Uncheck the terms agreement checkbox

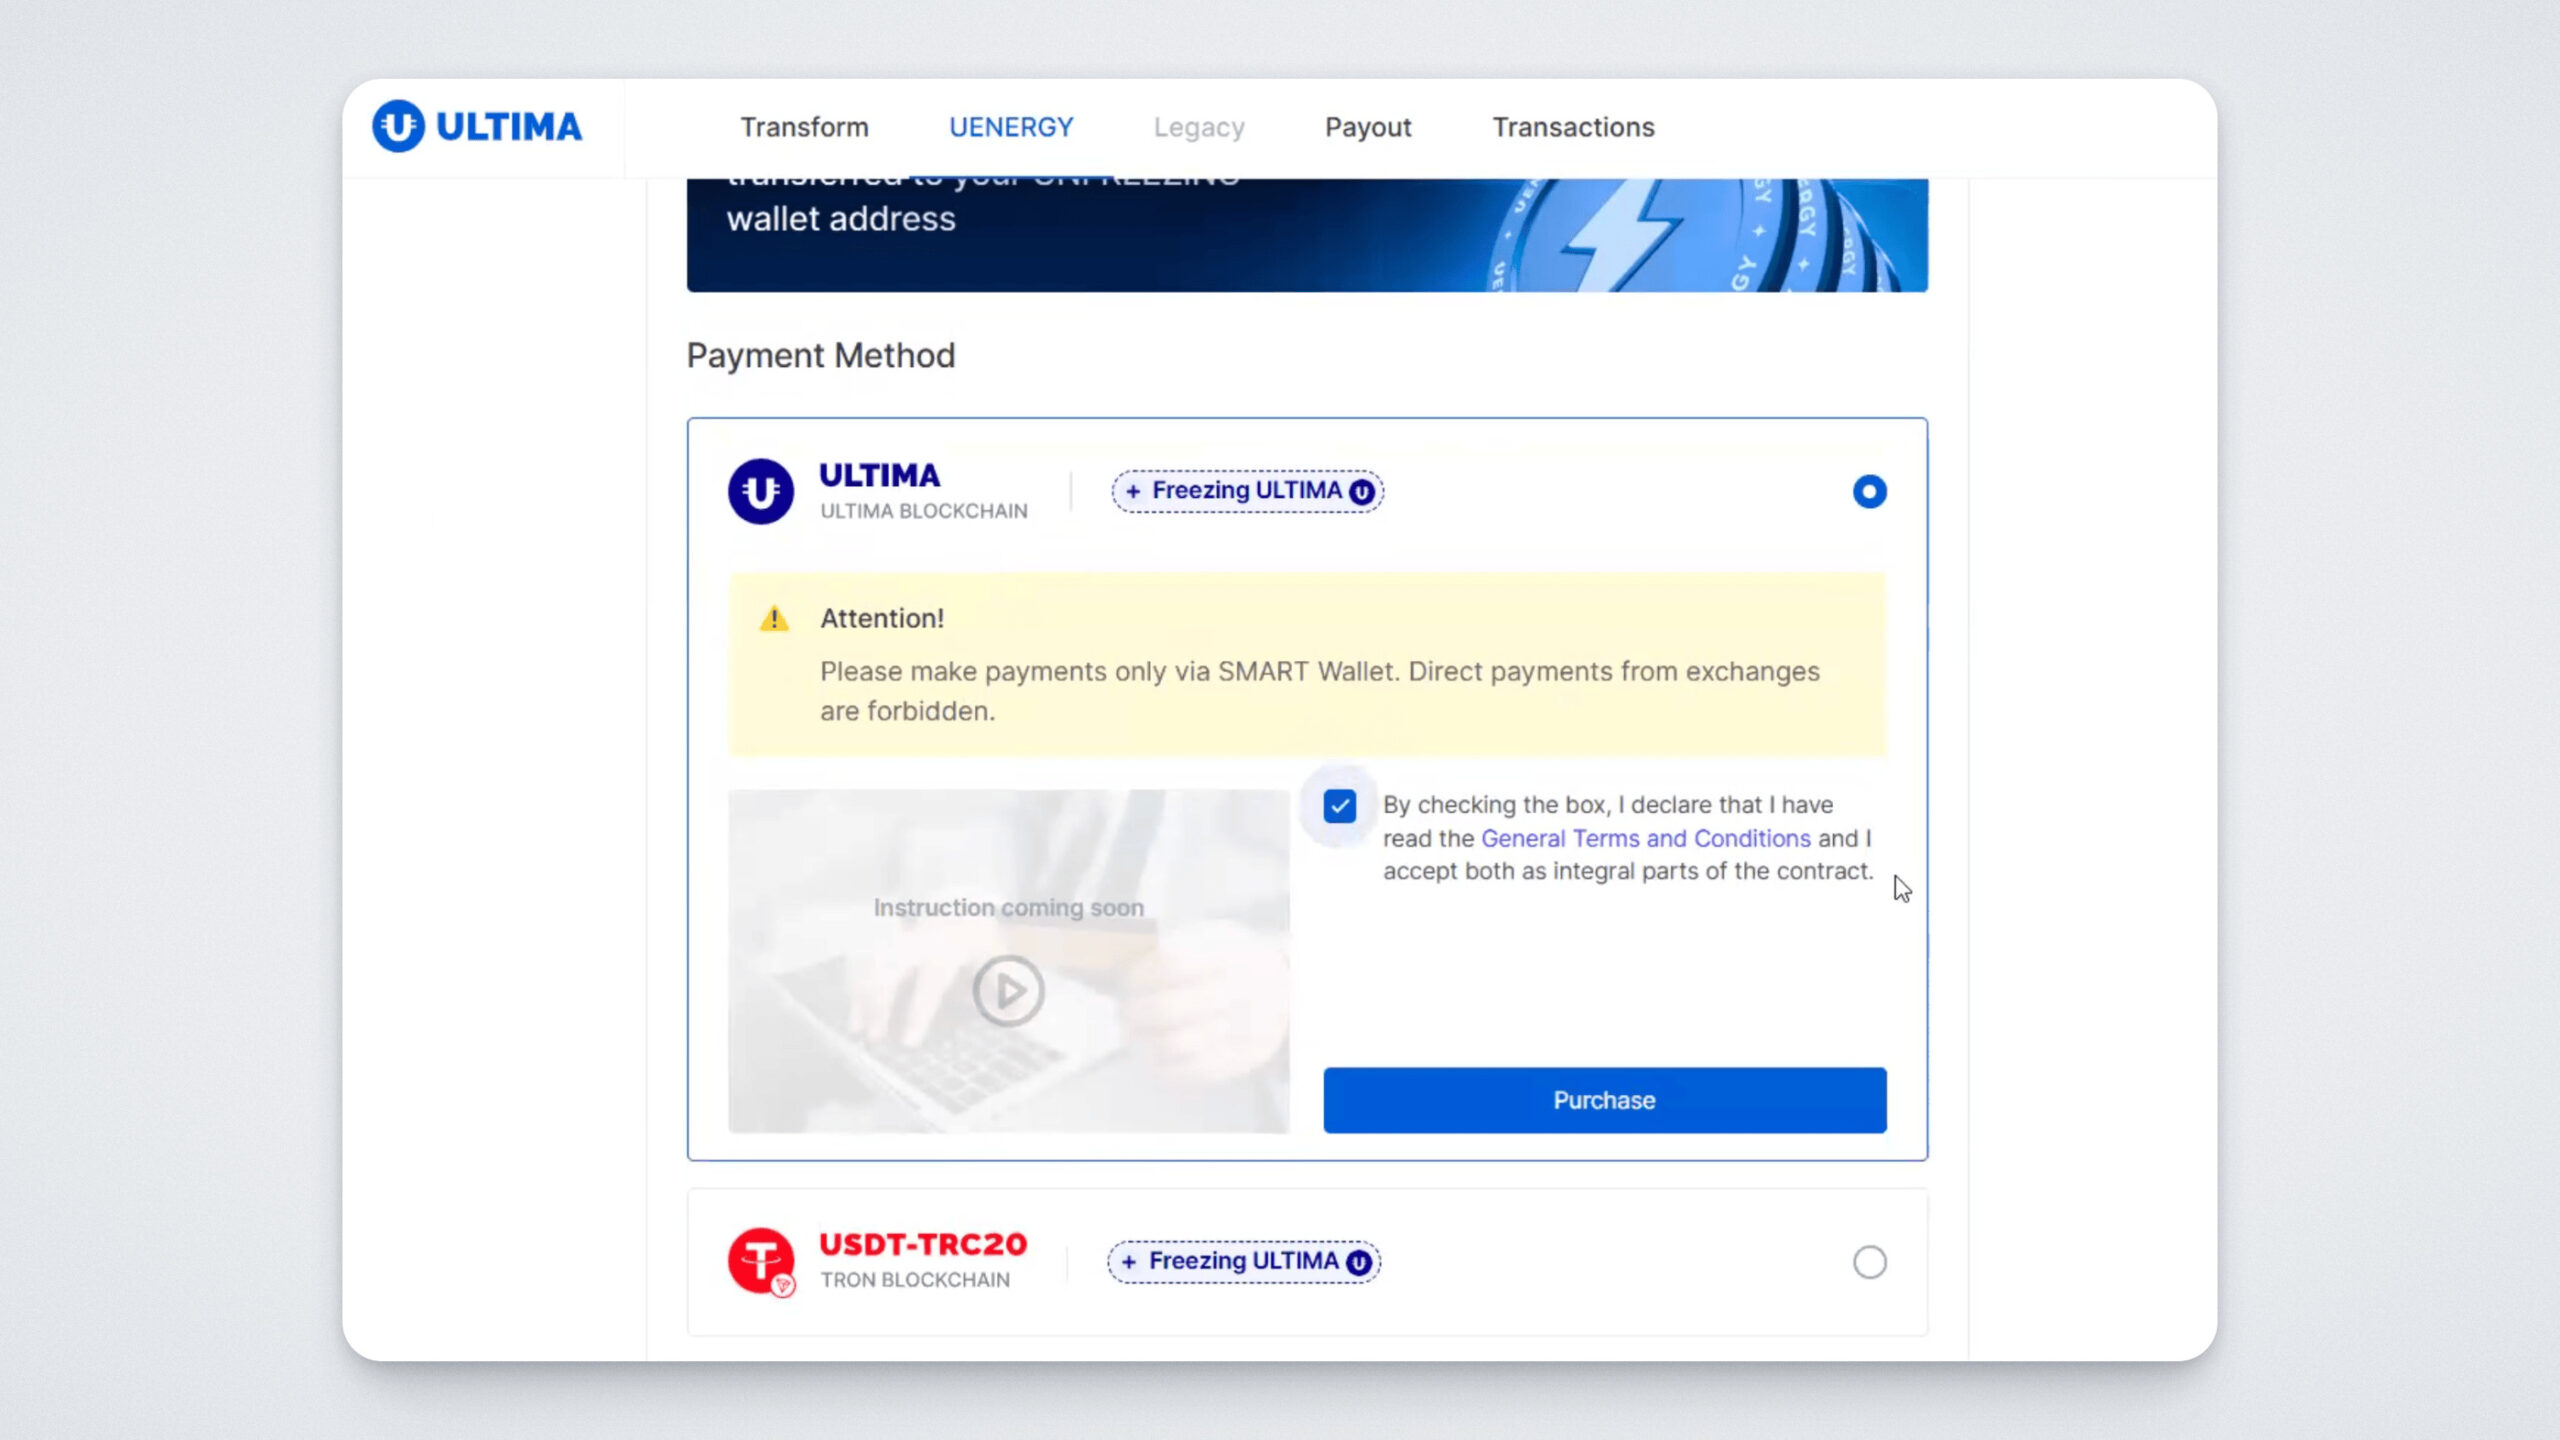tap(1339, 806)
